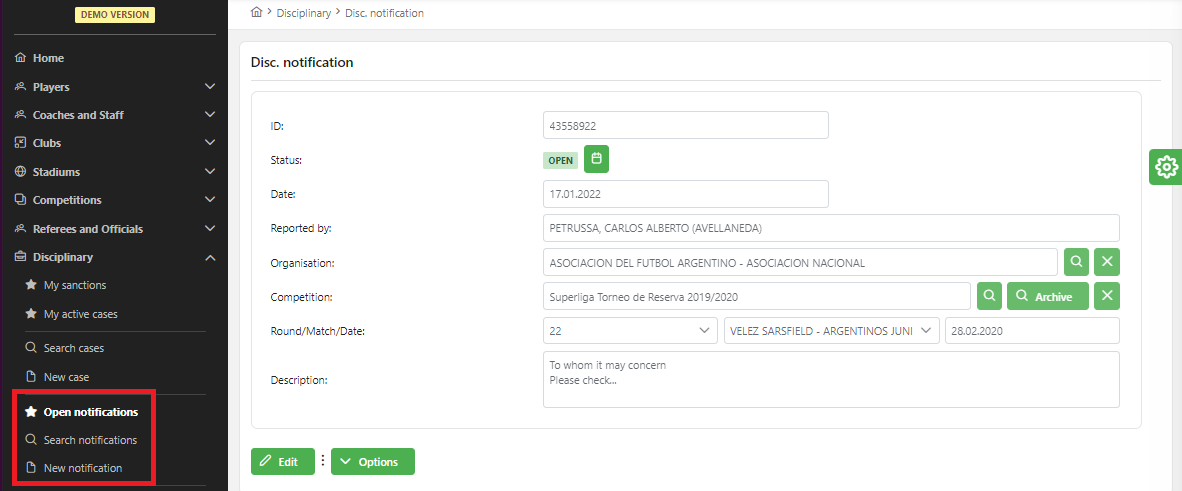Clear the Competition field with the X button
This screenshot has width=1182, height=491.
[x=1106, y=296]
